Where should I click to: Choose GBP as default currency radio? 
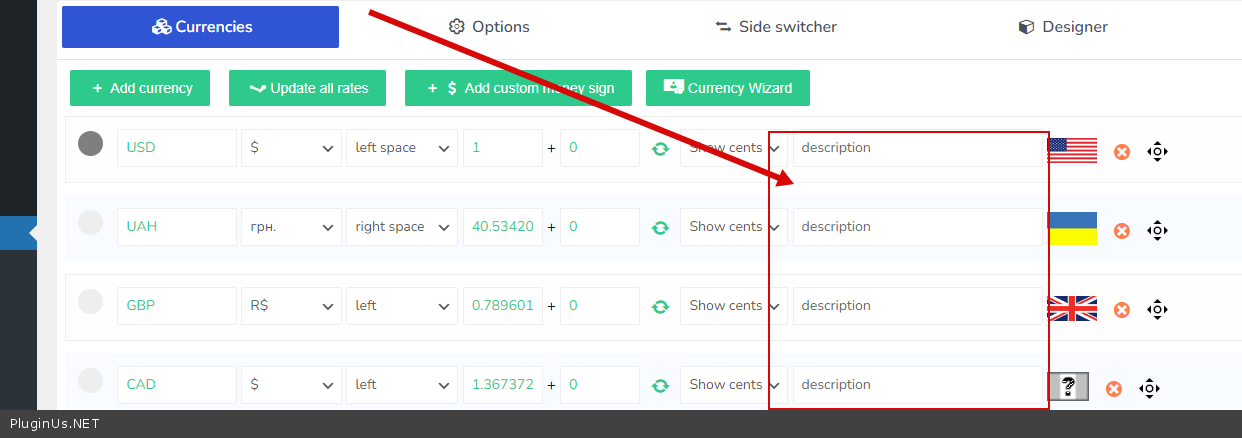pos(91,301)
